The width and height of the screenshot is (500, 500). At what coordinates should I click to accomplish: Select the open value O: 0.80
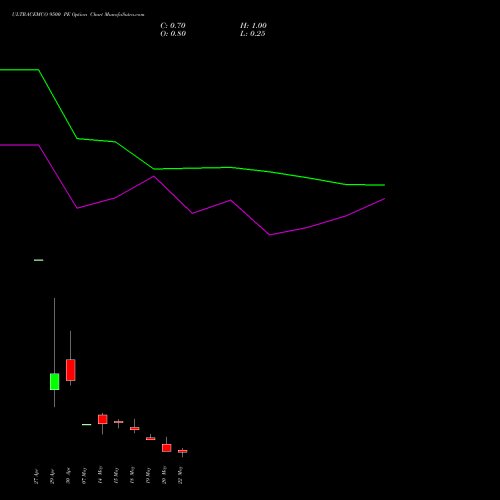point(173,34)
